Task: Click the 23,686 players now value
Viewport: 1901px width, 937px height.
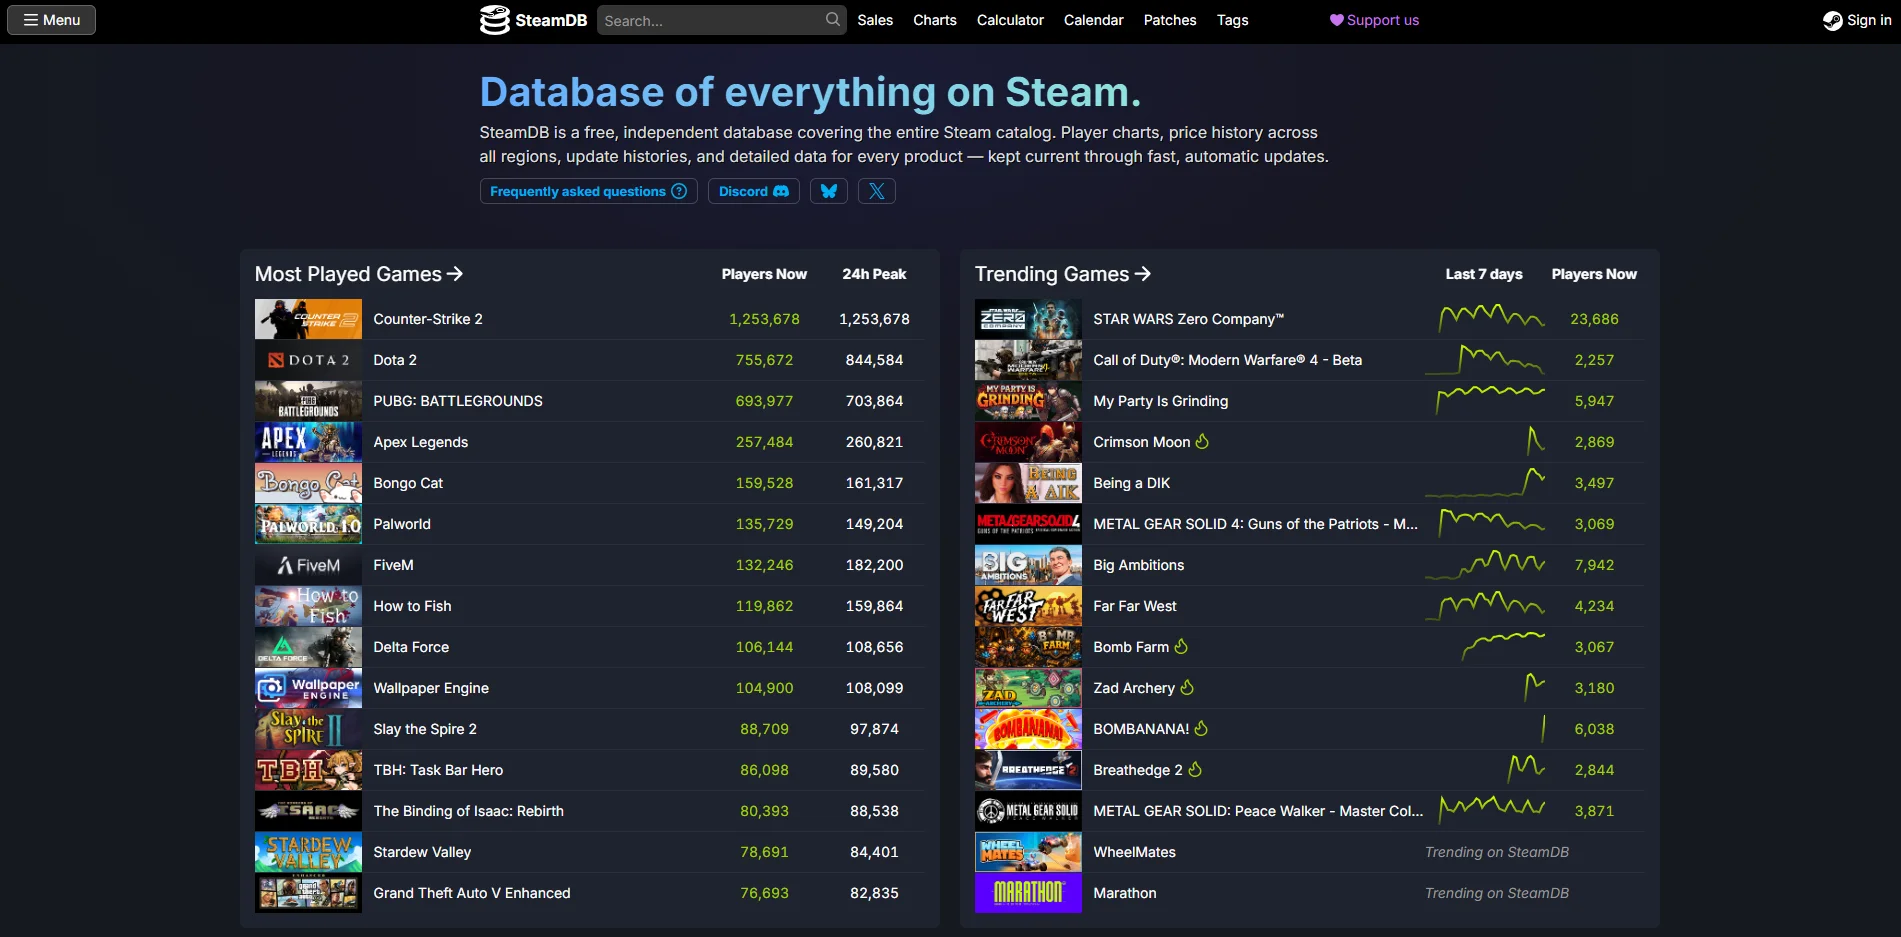Action: pos(1594,319)
